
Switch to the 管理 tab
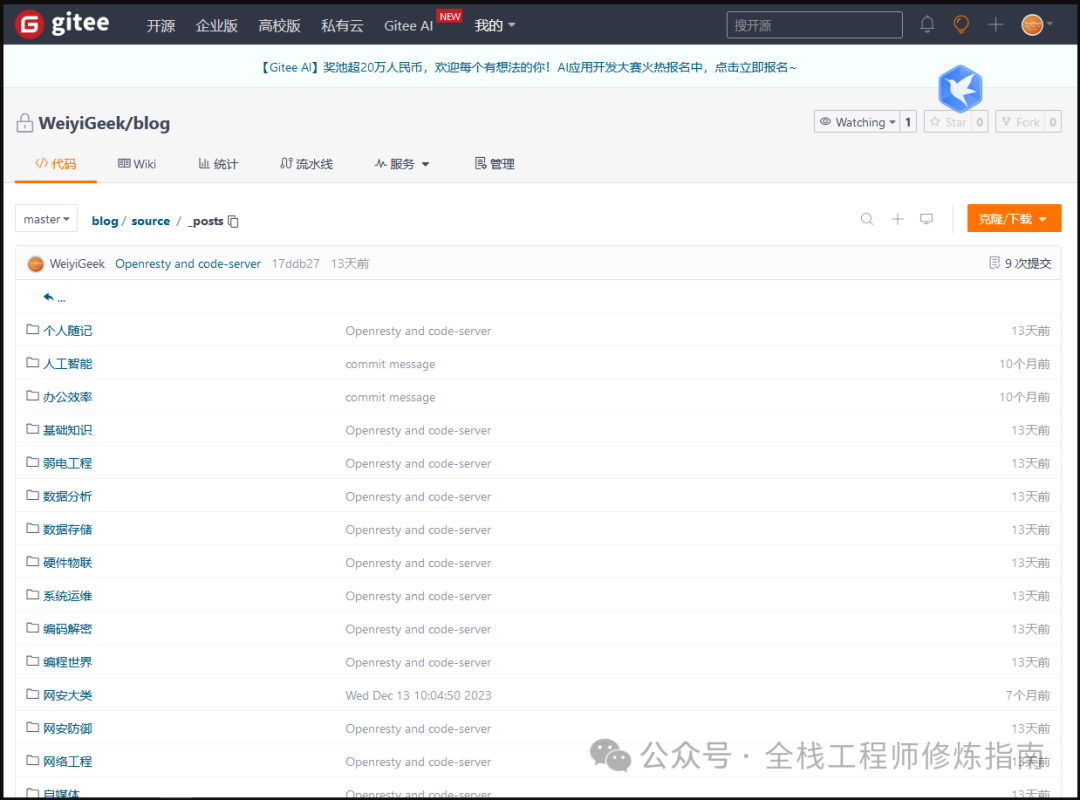[495, 164]
